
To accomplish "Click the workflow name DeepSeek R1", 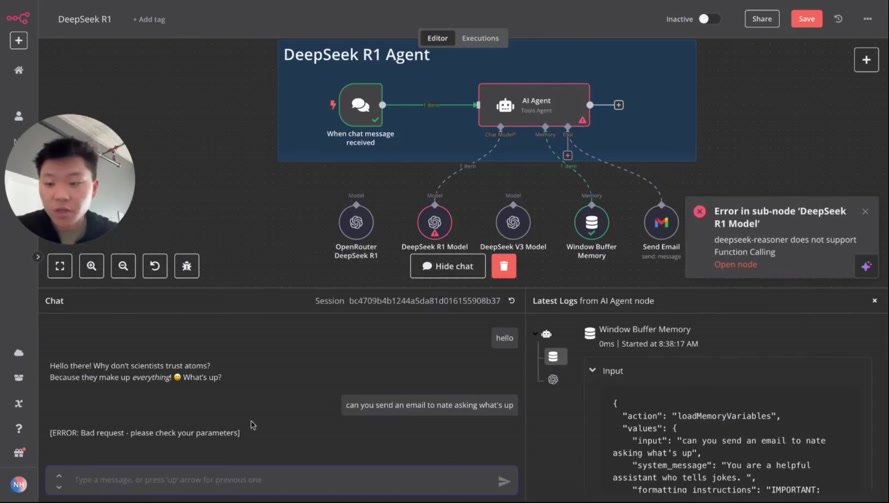I will click(x=84, y=19).
